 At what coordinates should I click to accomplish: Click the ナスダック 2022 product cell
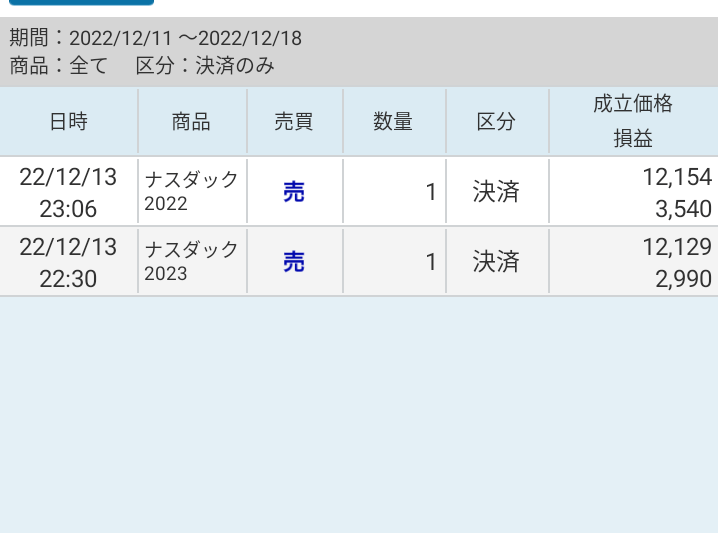191,191
